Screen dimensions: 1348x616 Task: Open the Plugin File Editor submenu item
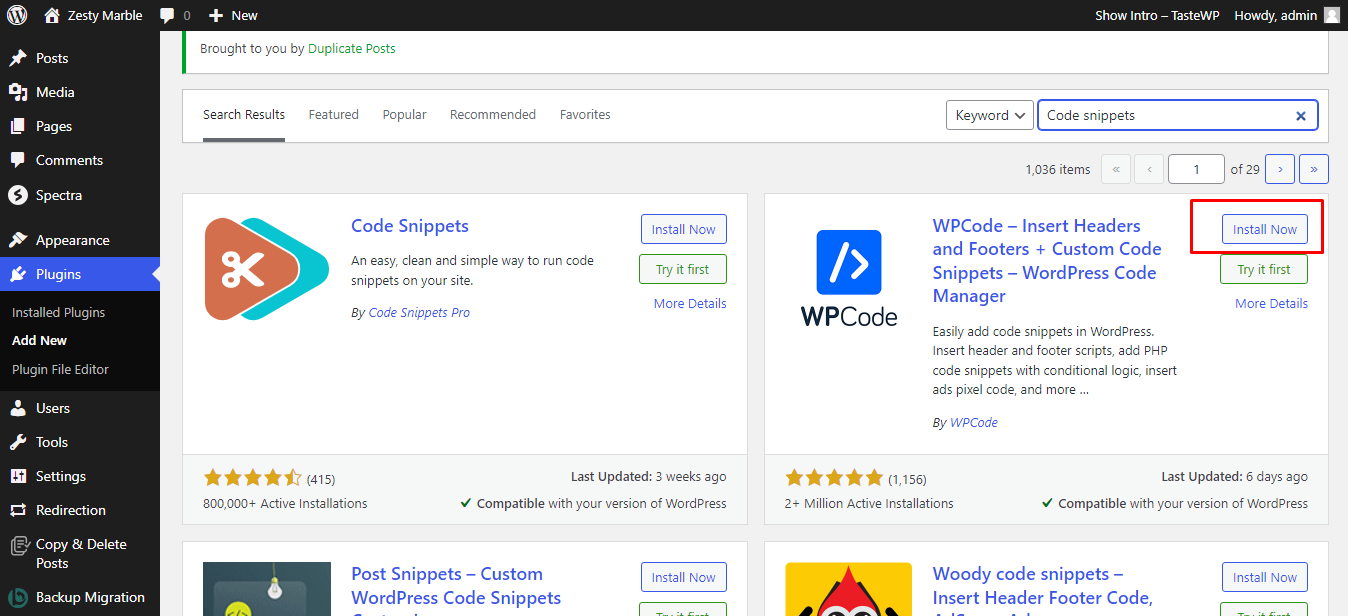[x=60, y=369]
